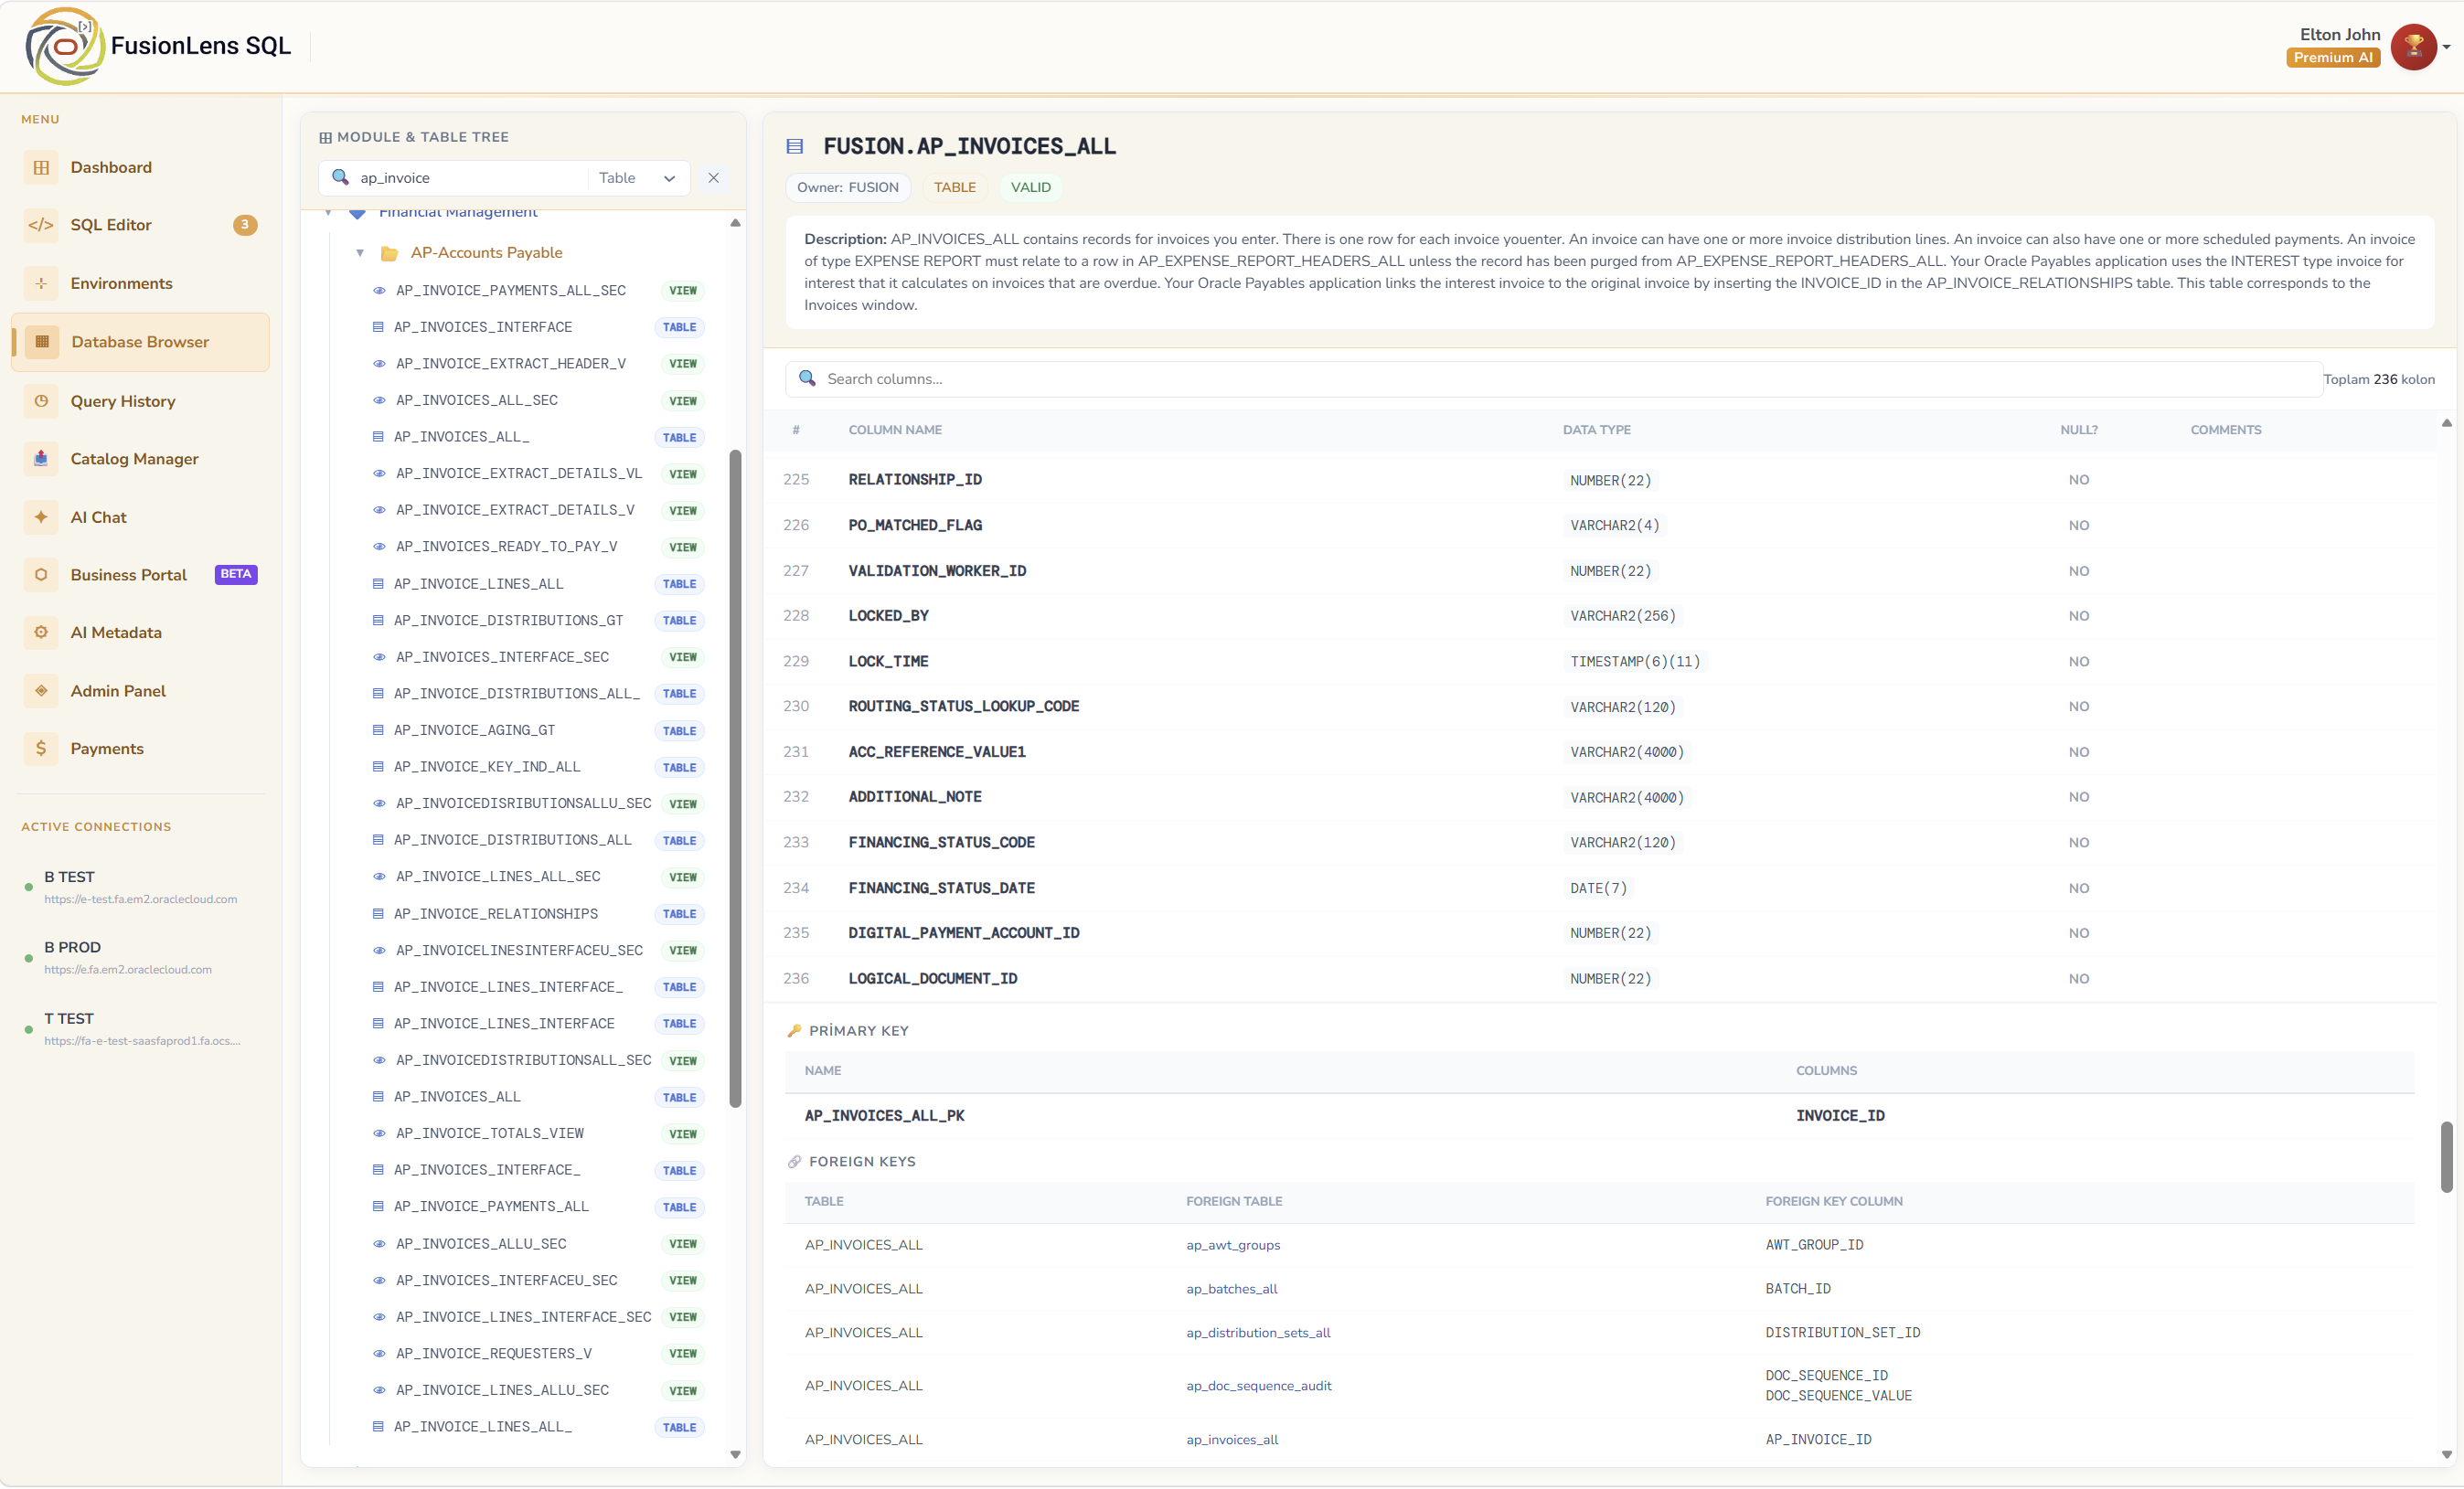This screenshot has height=1489, width=2464.
Task: Click the Search columns input field
Action: pos(1552,379)
